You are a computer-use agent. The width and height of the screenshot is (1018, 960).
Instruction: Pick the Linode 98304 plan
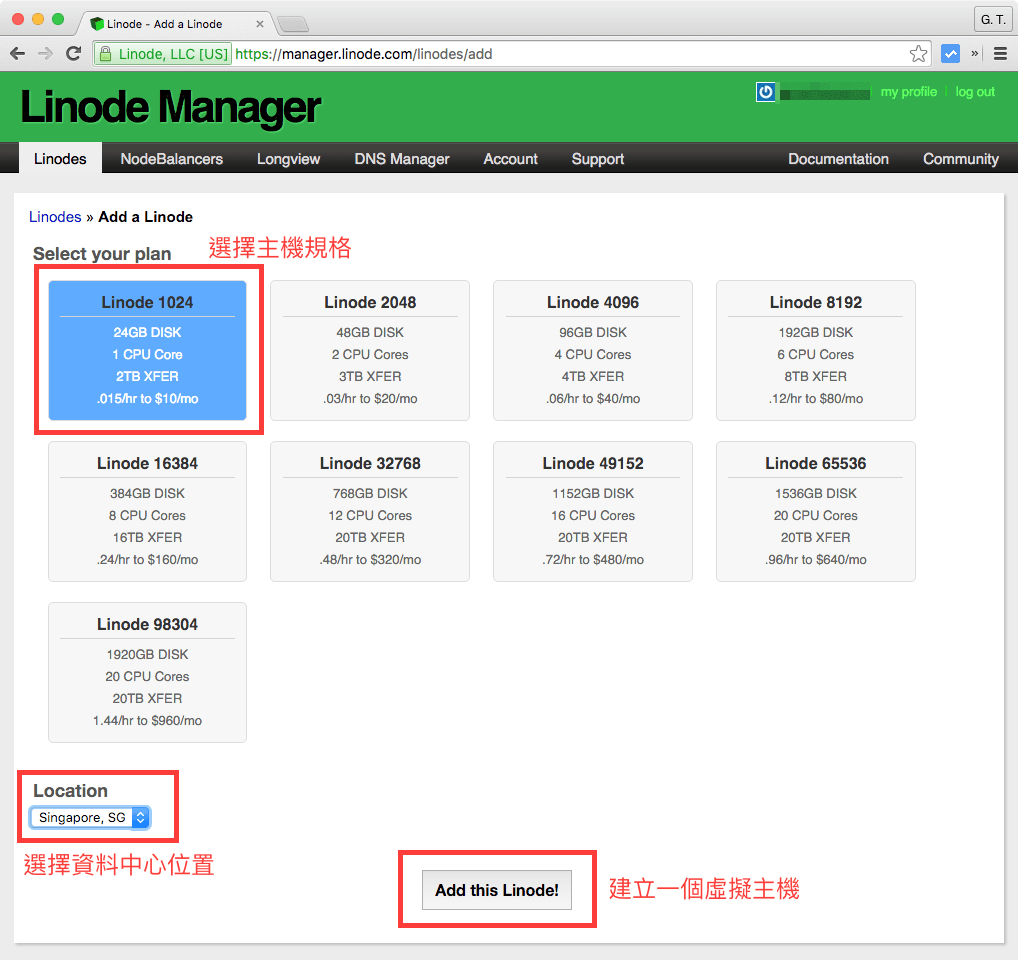pyautogui.click(x=146, y=671)
